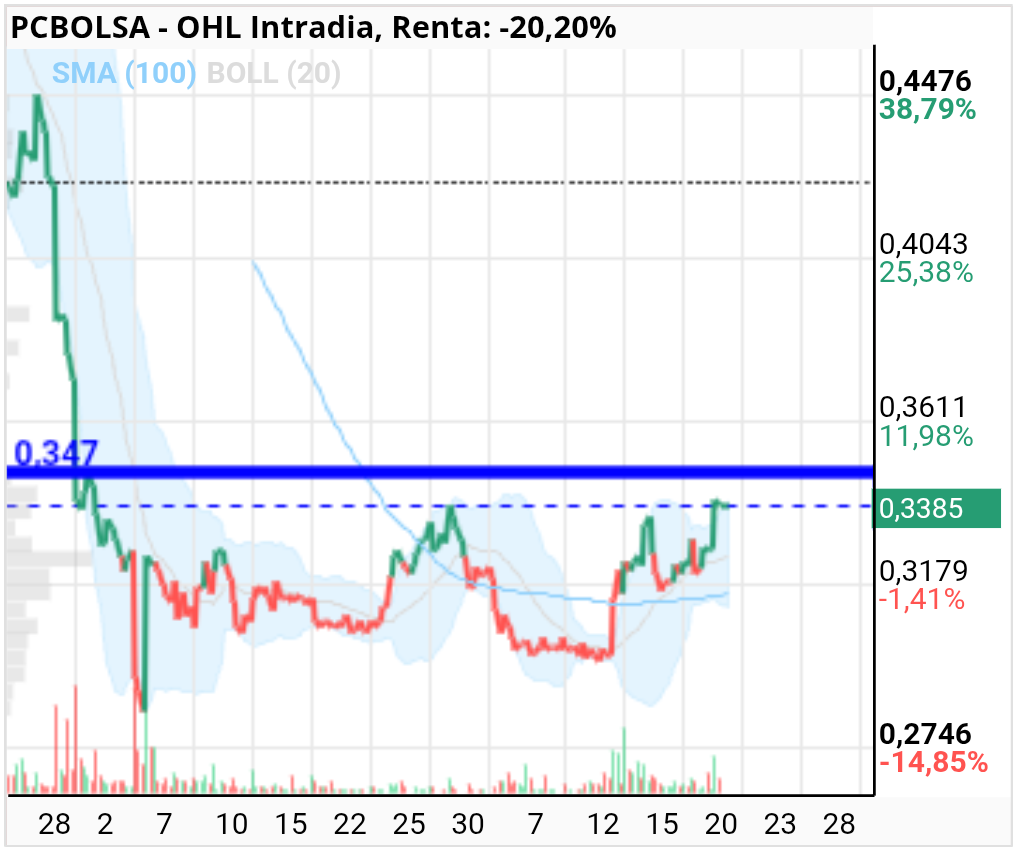Click the 38,79% percentage label
Screen dimensions: 1017x851
coord(927,109)
